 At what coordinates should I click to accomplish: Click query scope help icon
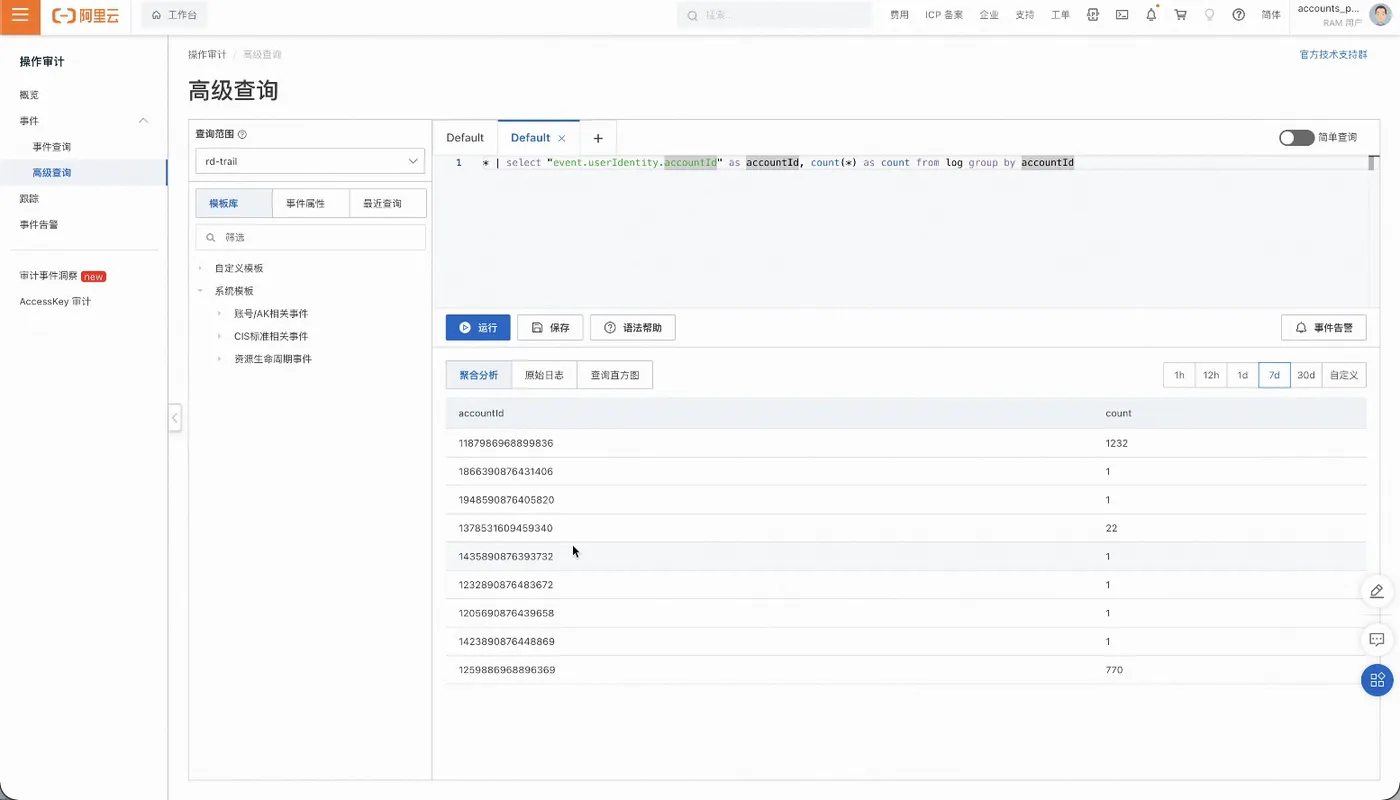tap(242, 134)
